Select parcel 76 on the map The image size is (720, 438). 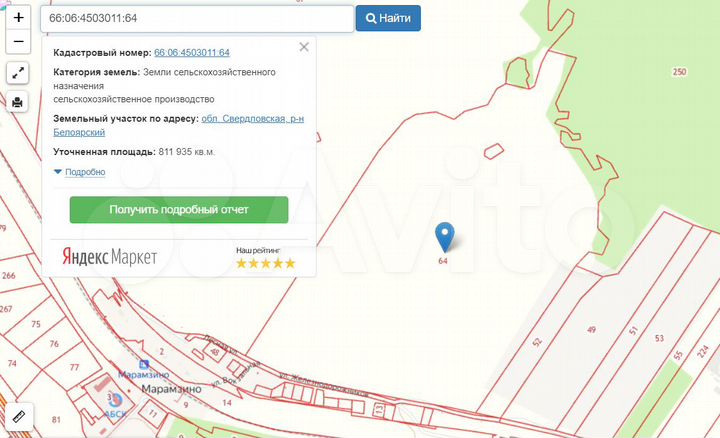[54, 343]
